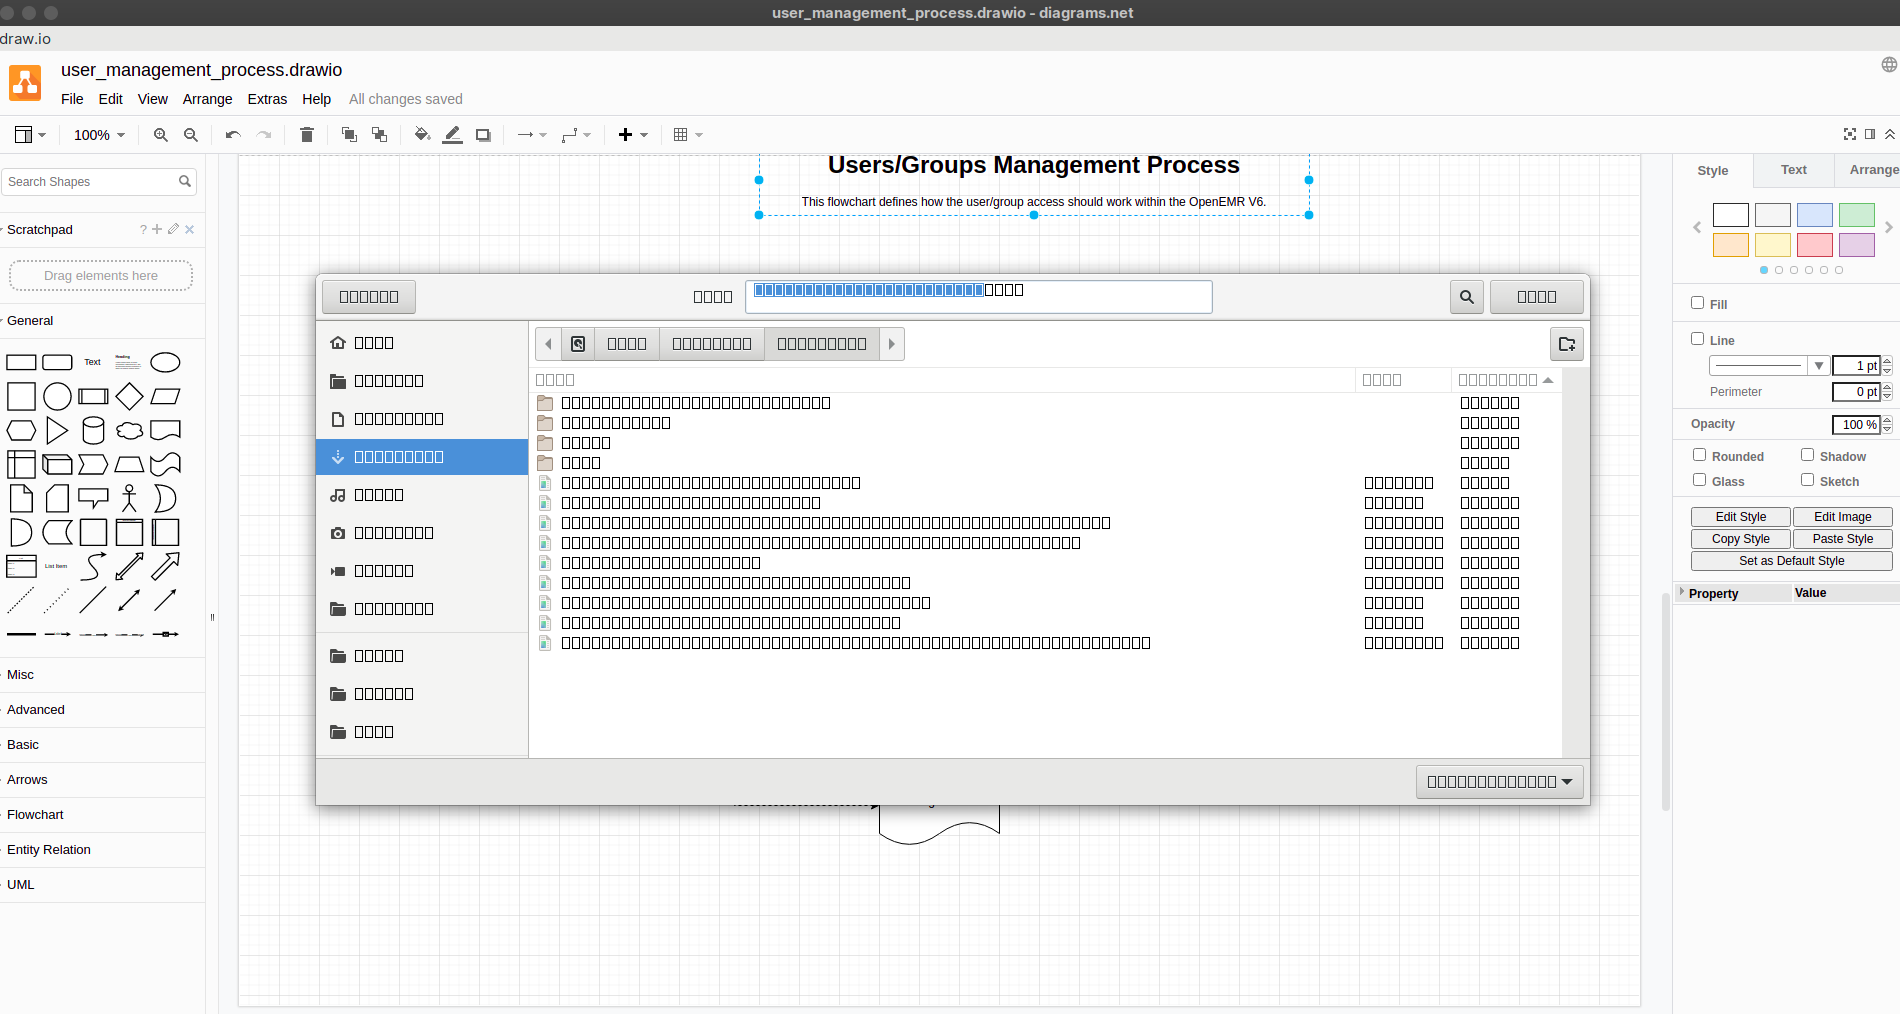Click Set as Default Style
This screenshot has height=1014, width=1900.
tap(1791, 560)
